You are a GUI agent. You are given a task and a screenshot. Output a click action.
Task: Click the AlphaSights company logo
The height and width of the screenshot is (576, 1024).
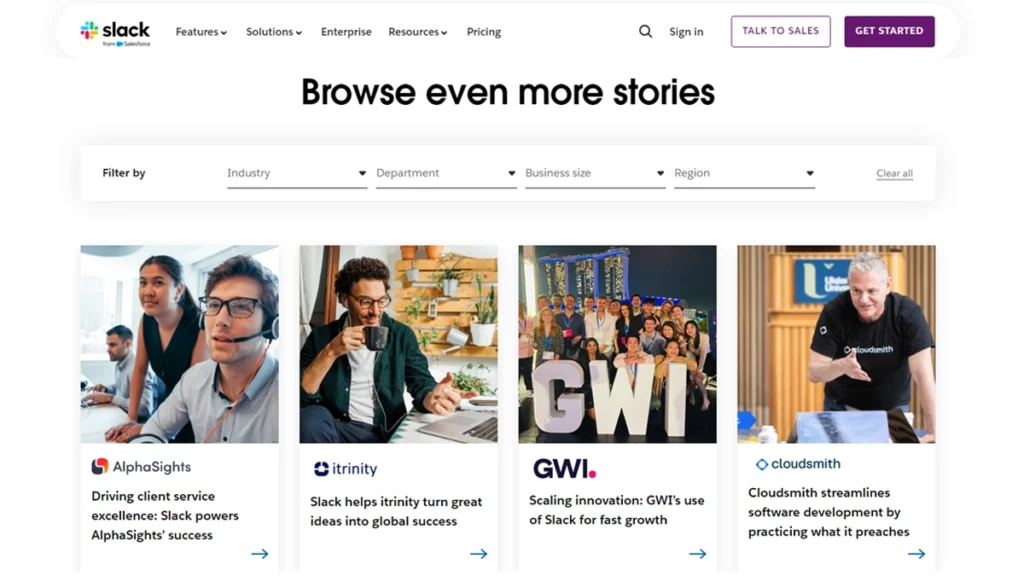point(141,466)
